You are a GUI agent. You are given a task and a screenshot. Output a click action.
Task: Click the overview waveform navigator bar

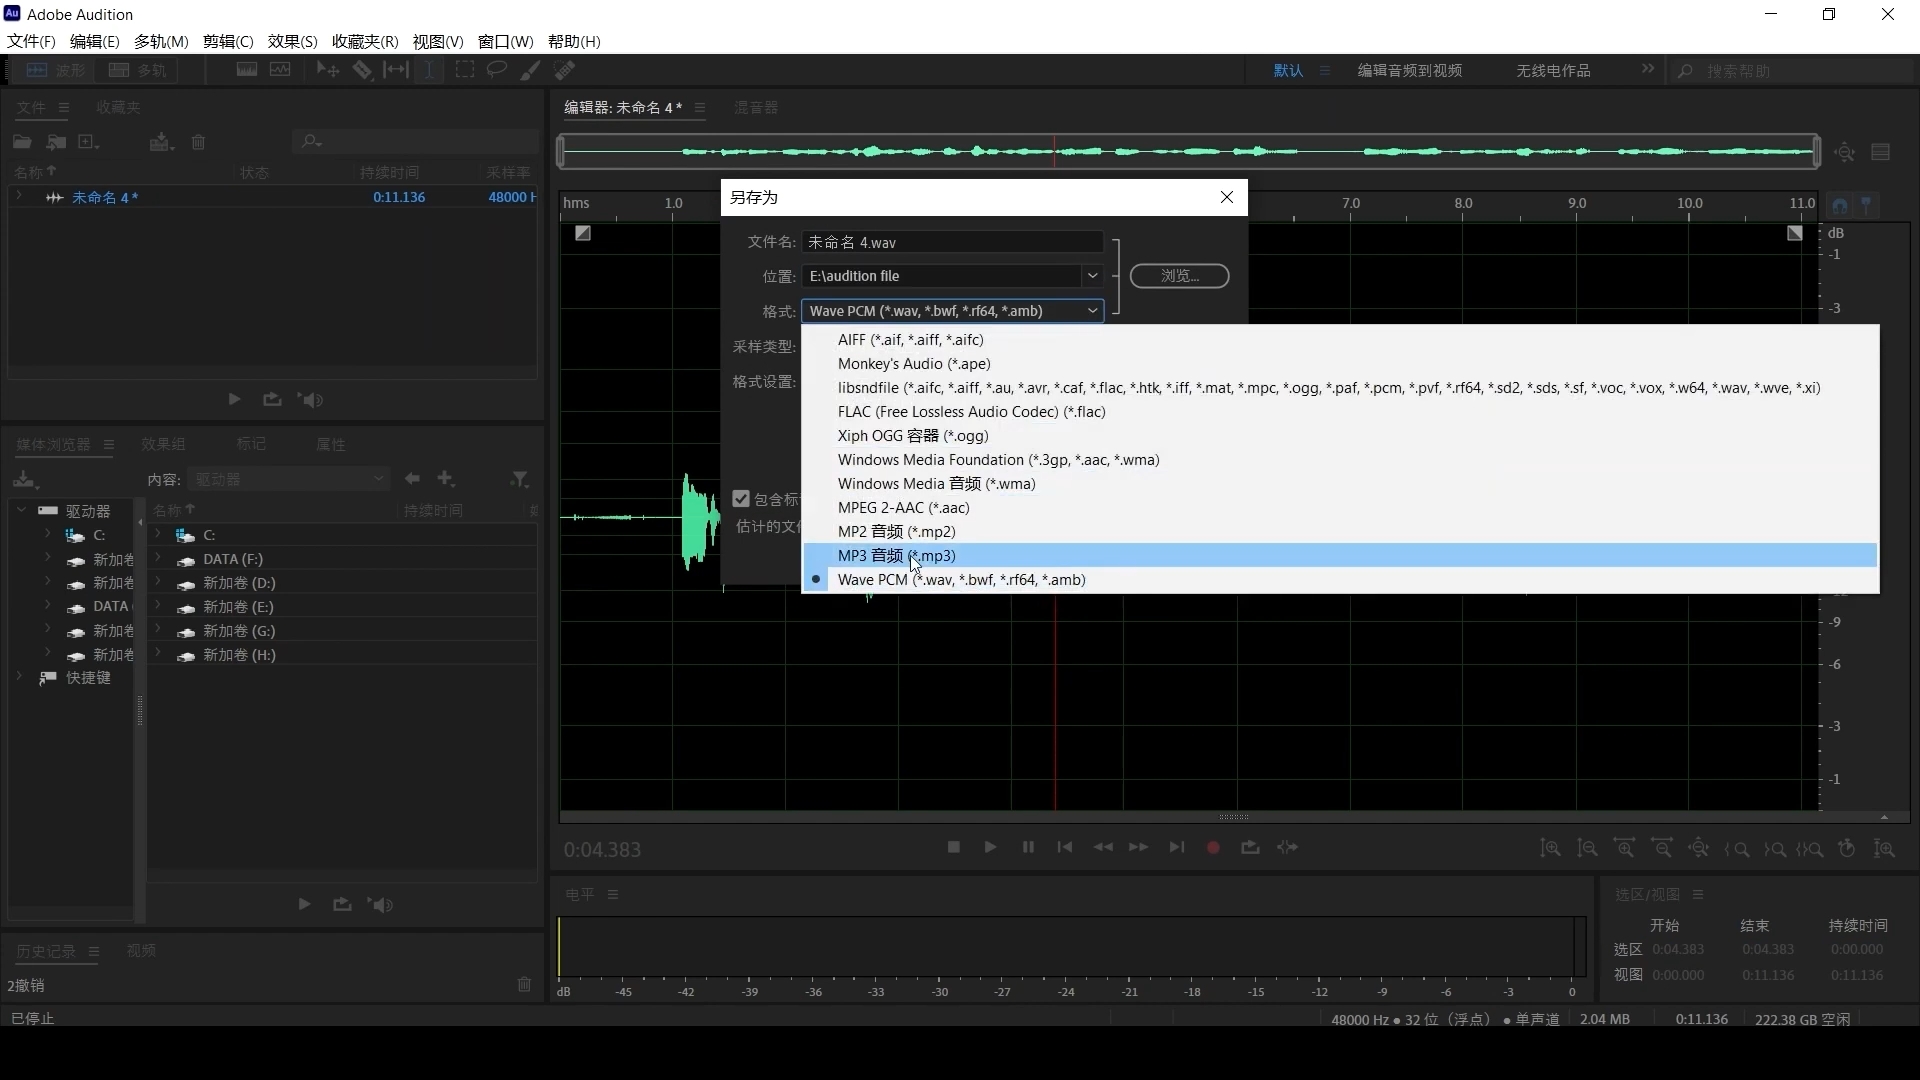(1188, 152)
